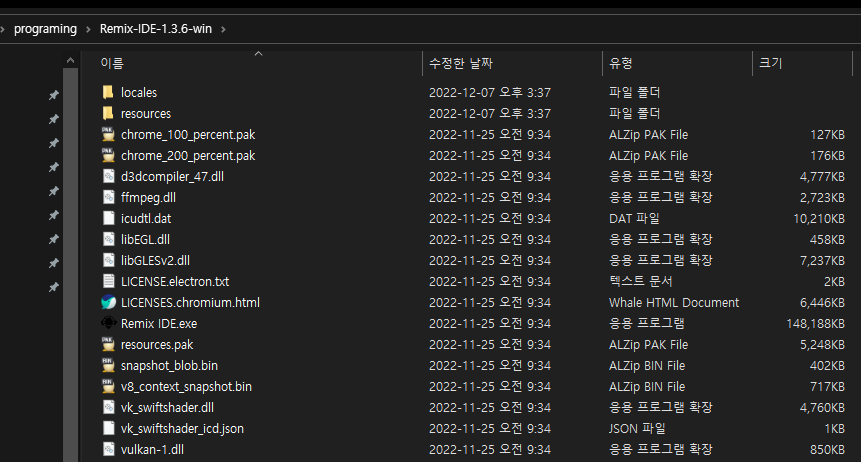Select file name ffmpeg.dll
This screenshot has height=462, width=861.
(148, 198)
